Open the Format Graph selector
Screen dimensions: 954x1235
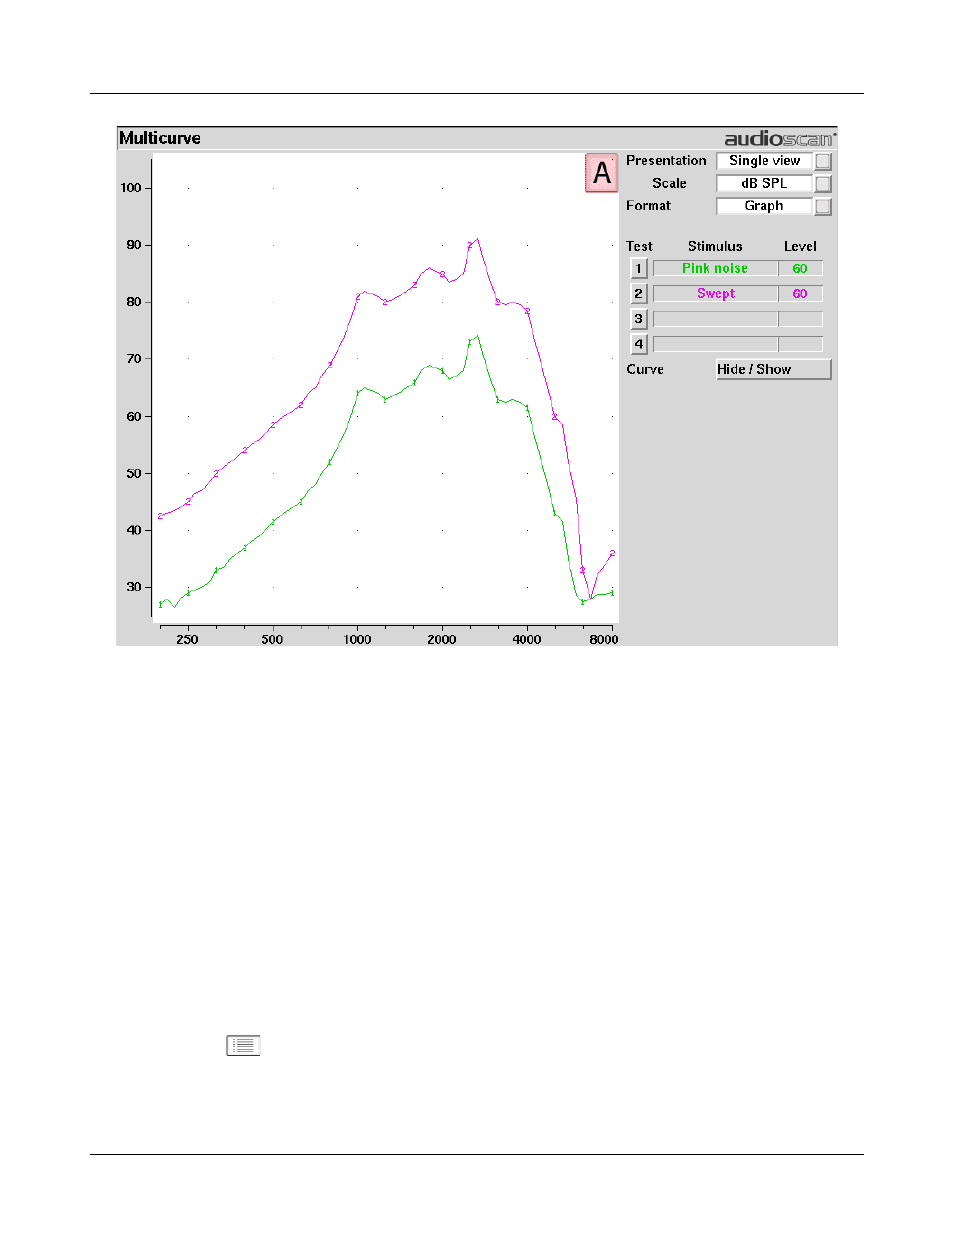[x=764, y=206]
